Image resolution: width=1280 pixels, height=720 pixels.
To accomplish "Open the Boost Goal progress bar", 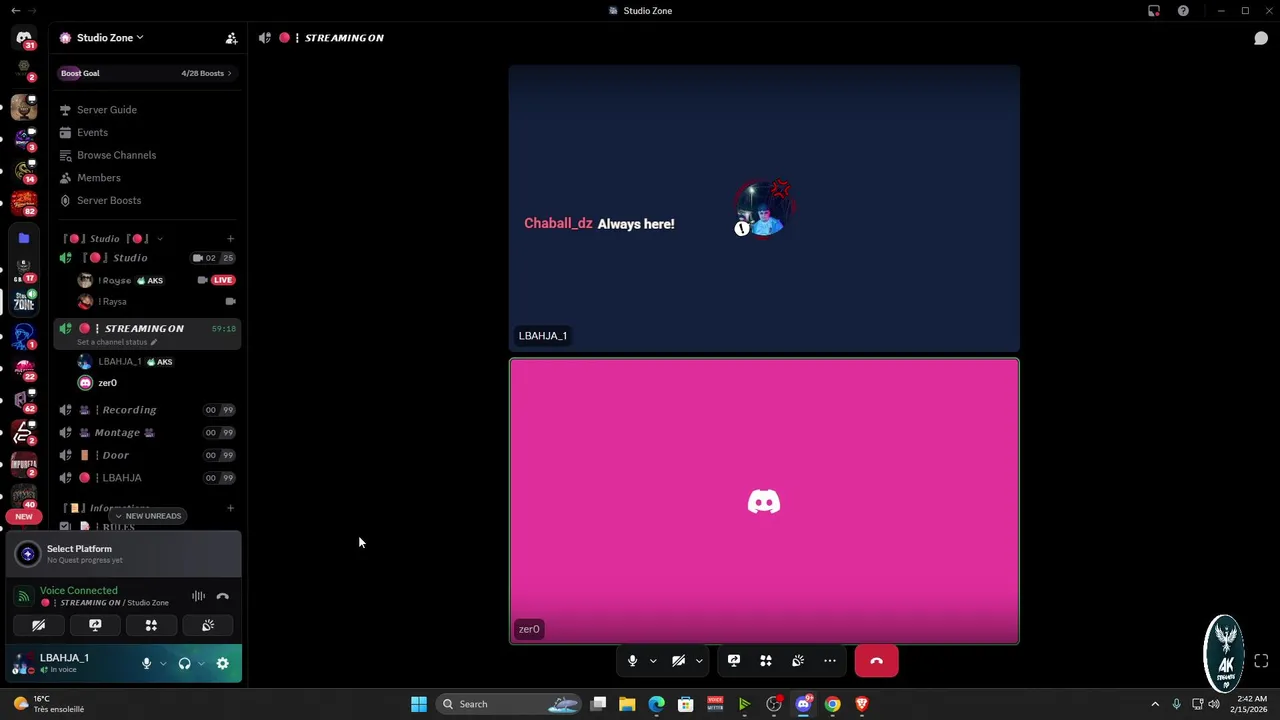I will tap(146, 73).
